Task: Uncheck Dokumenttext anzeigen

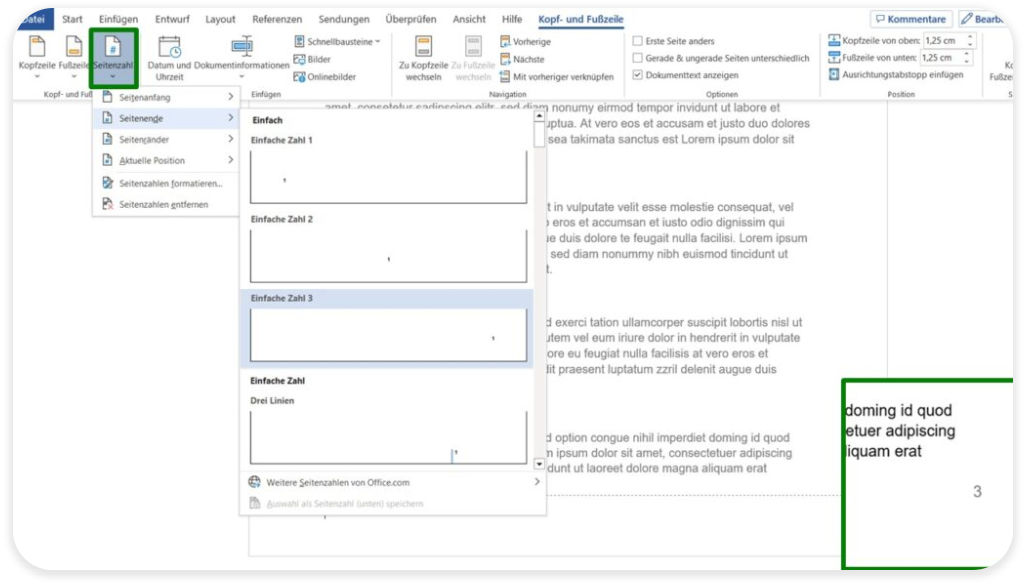Action: [x=637, y=75]
